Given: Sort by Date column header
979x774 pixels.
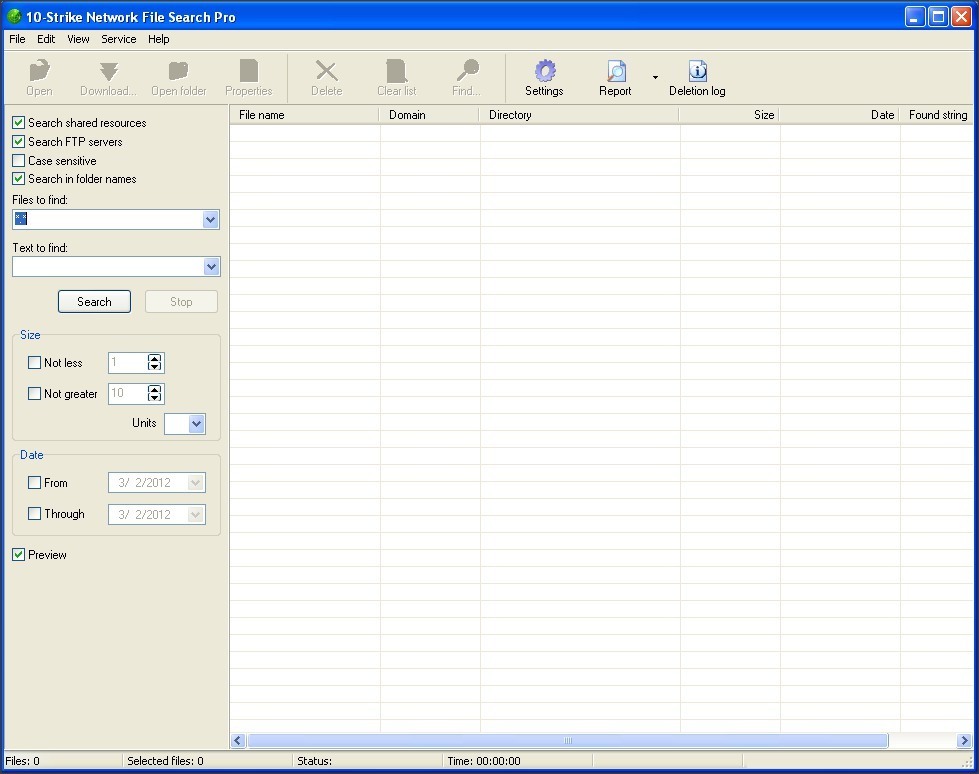Looking at the screenshot, I should pos(839,115).
